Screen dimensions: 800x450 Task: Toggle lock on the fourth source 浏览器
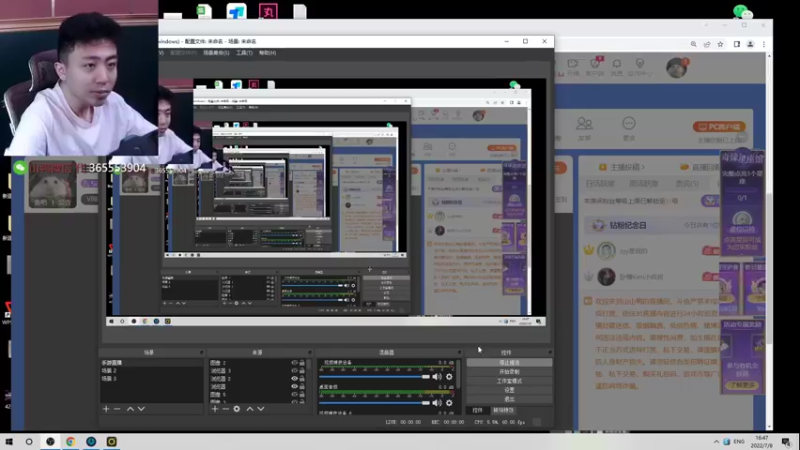[x=302, y=386]
